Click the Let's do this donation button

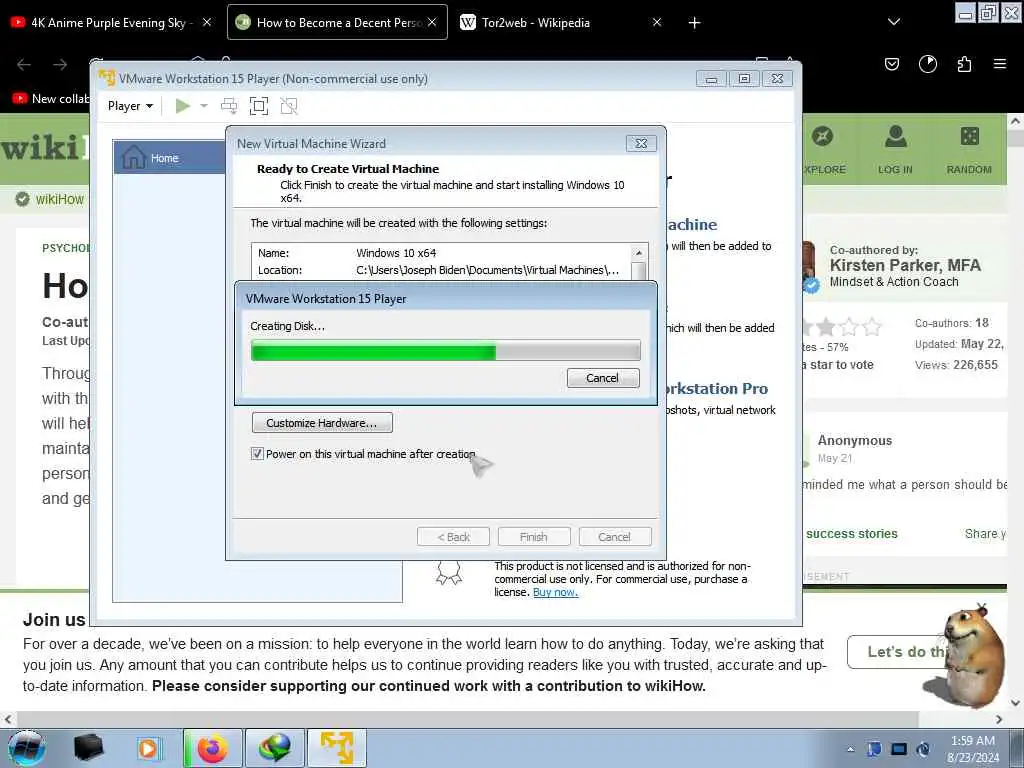click(898, 652)
